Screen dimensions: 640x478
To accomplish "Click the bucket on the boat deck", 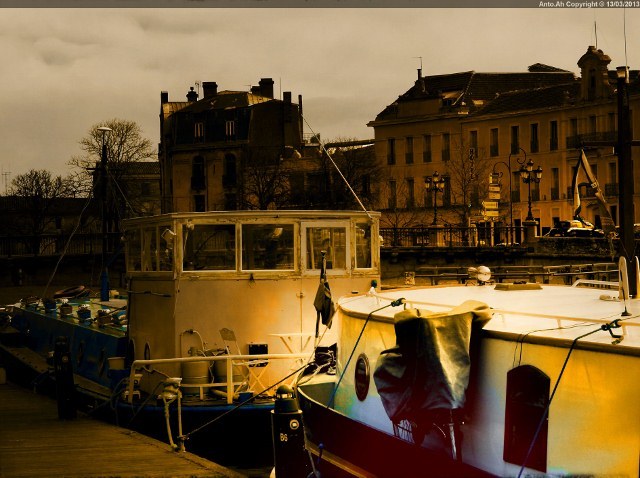I will coord(194,372).
